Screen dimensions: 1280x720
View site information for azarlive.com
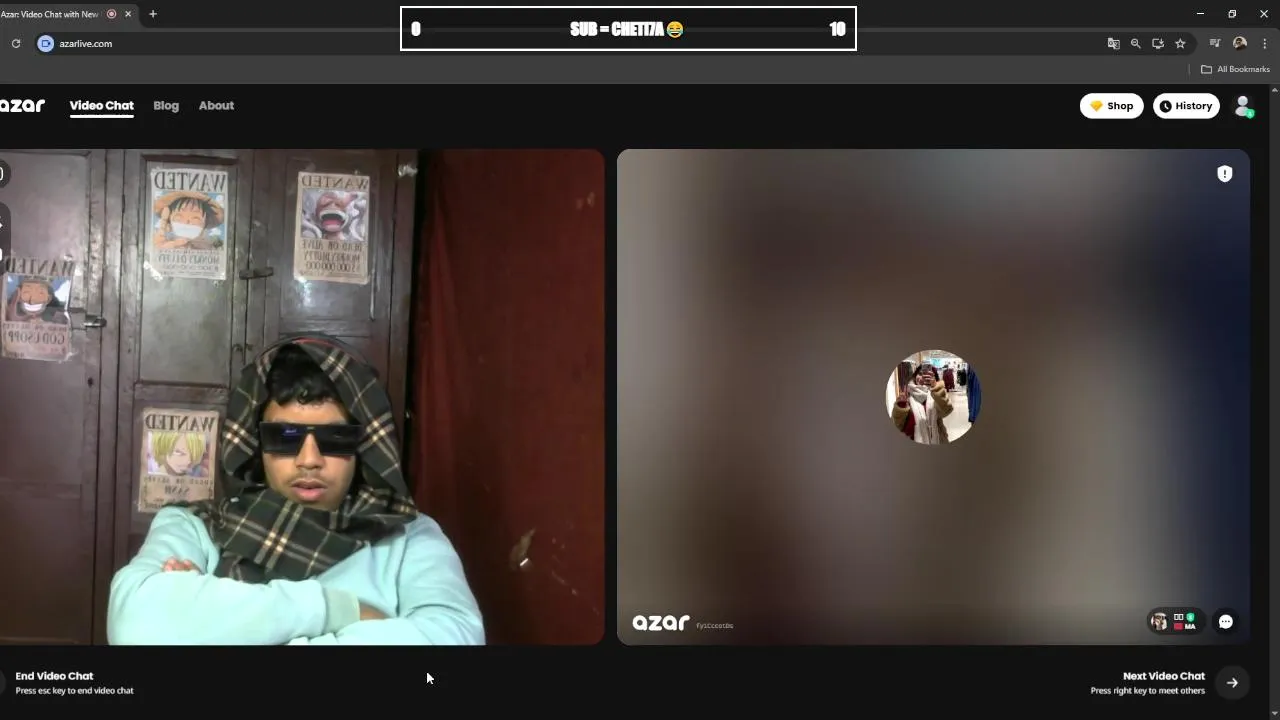45,44
